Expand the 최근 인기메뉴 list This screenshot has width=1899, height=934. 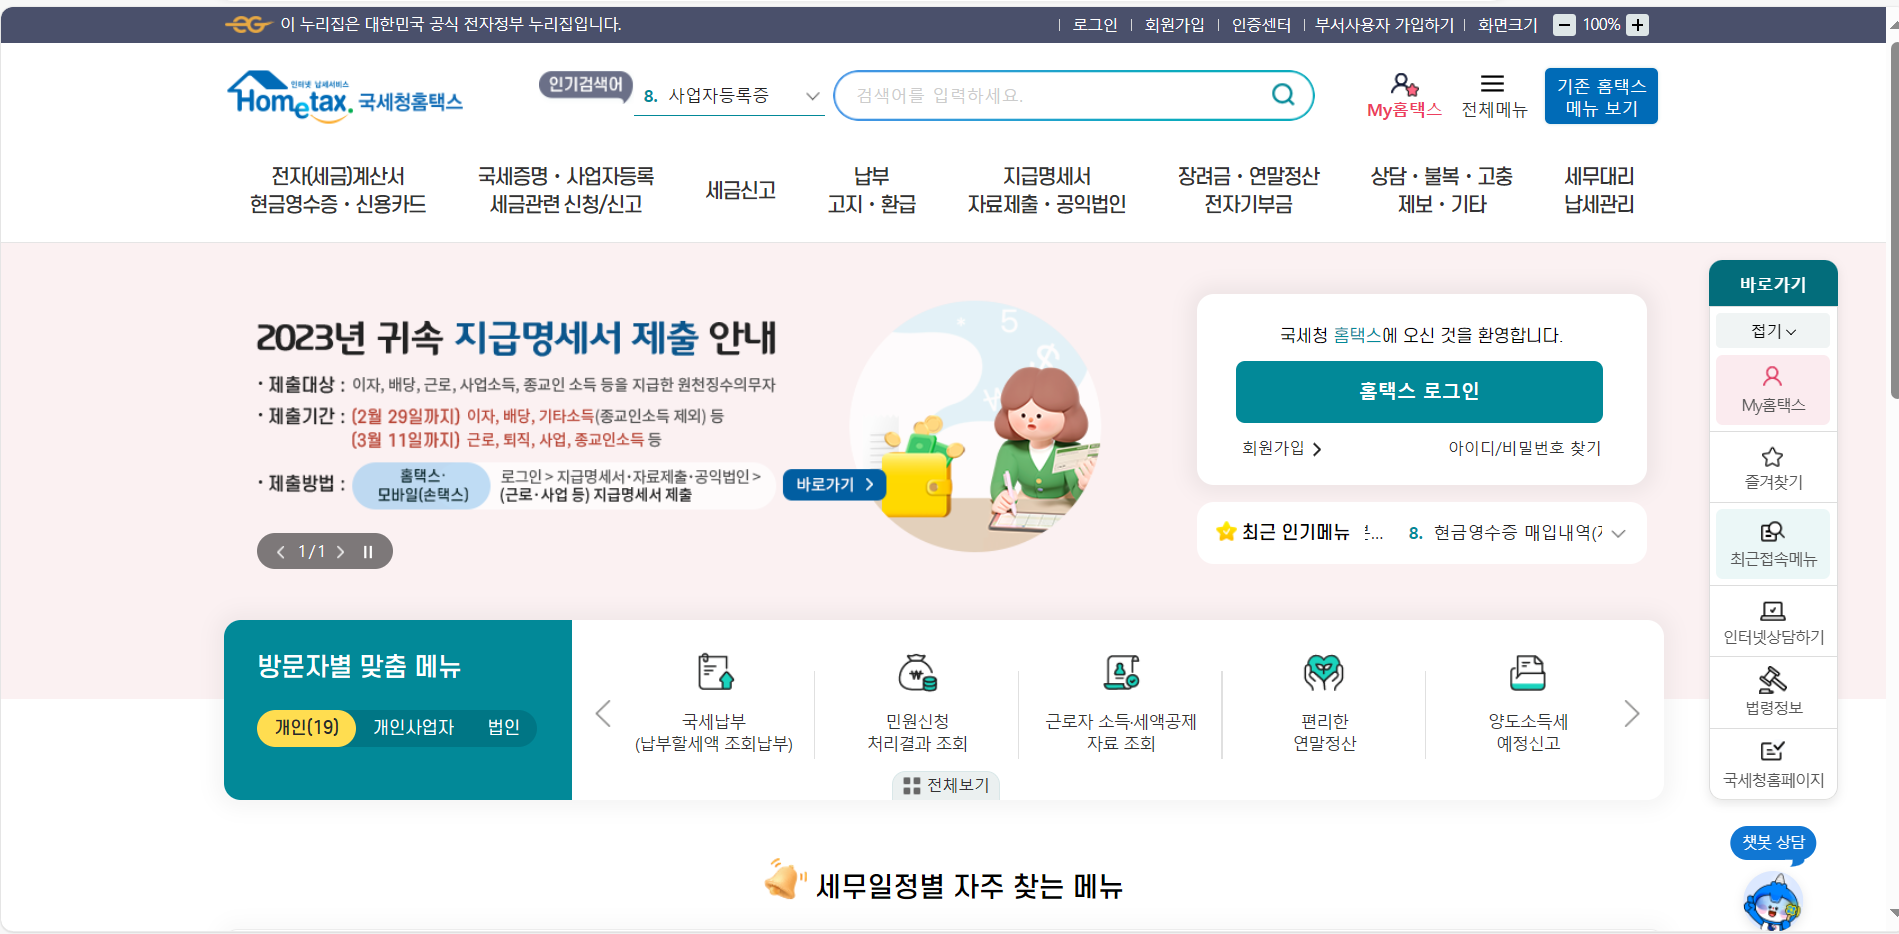pyautogui.click(x=1619, y=533)
